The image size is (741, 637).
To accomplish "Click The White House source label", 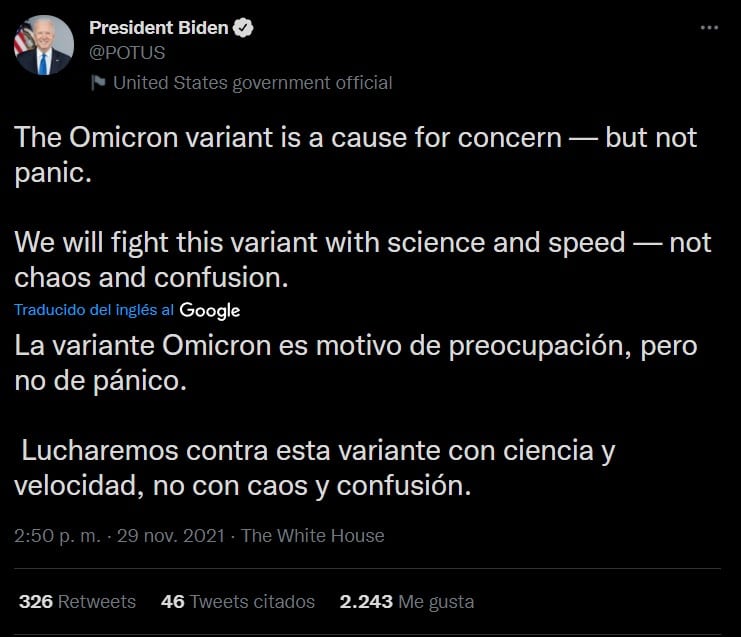I will click(x=312, y=536).
